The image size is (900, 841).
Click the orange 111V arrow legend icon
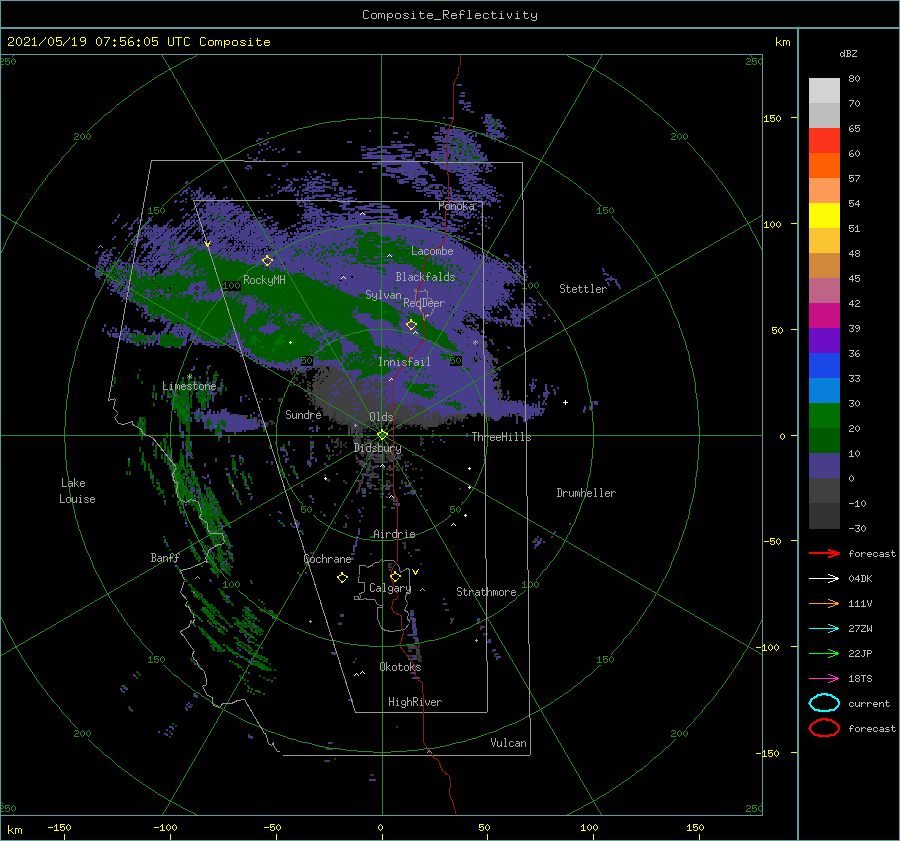pos(824,603)
